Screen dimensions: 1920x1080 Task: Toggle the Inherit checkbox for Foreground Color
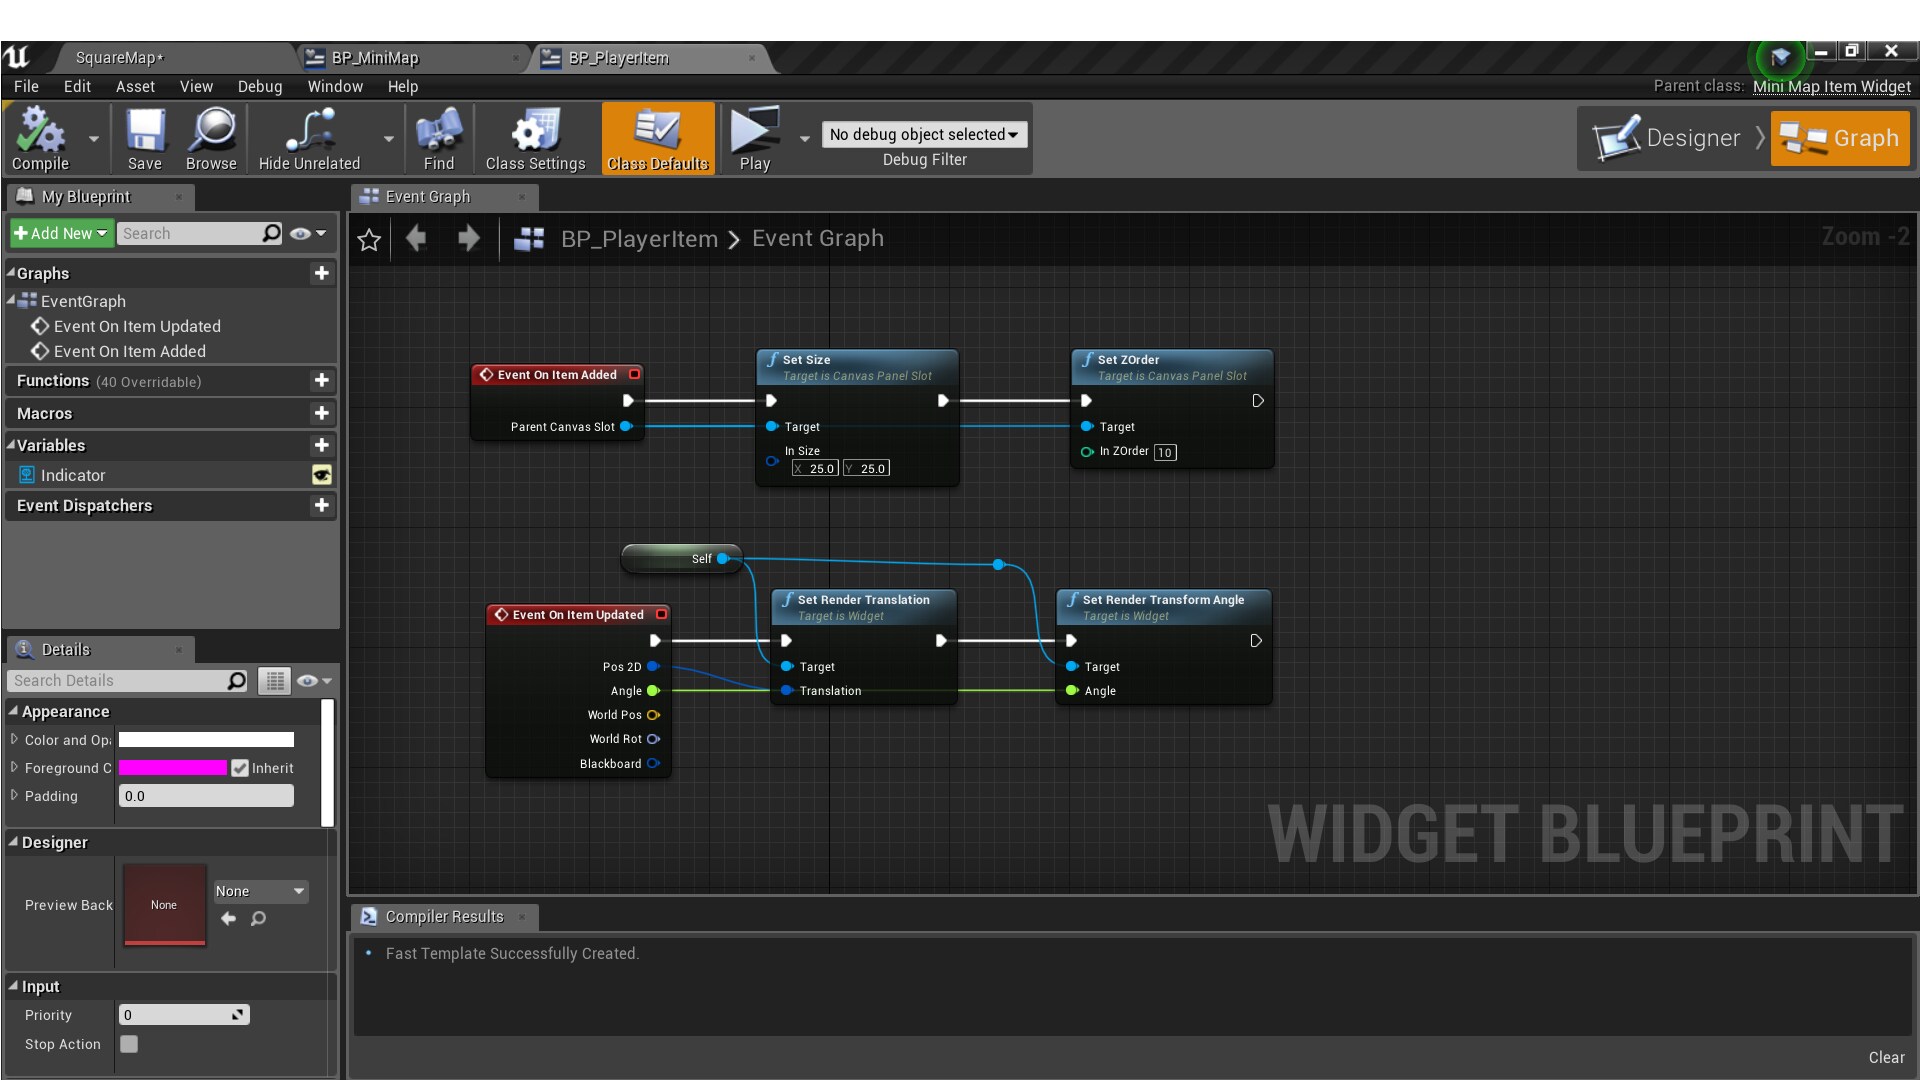238,768
